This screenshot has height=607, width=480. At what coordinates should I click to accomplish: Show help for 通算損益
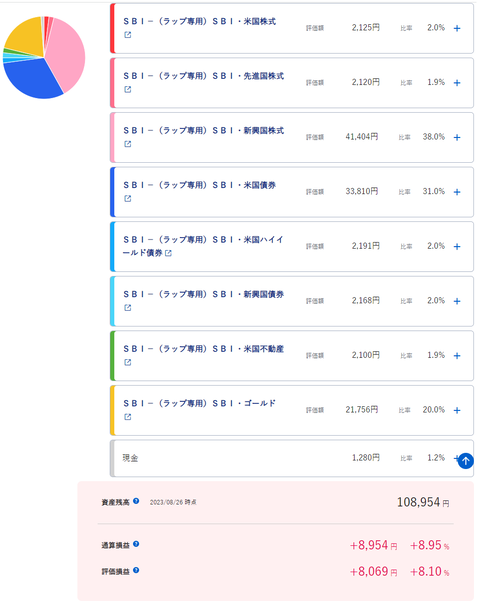click(136, 544)
